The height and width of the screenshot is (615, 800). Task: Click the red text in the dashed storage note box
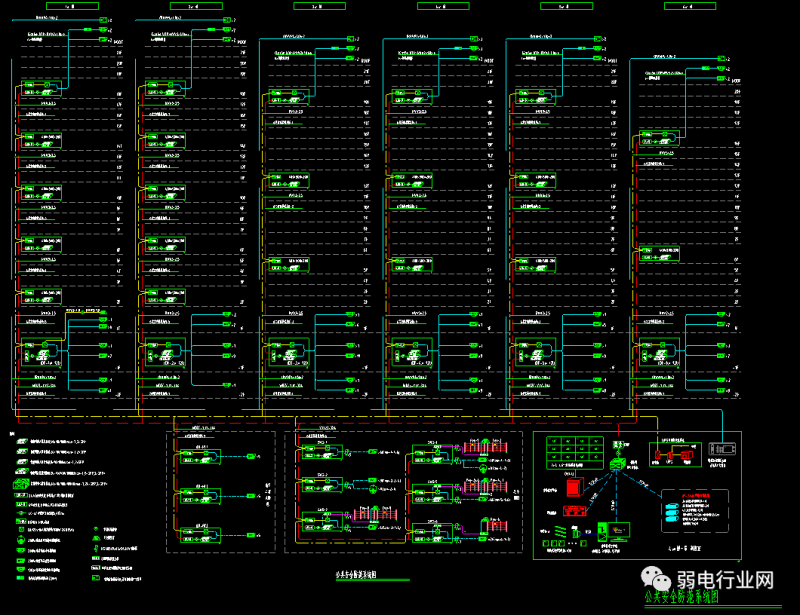(695, 494)
